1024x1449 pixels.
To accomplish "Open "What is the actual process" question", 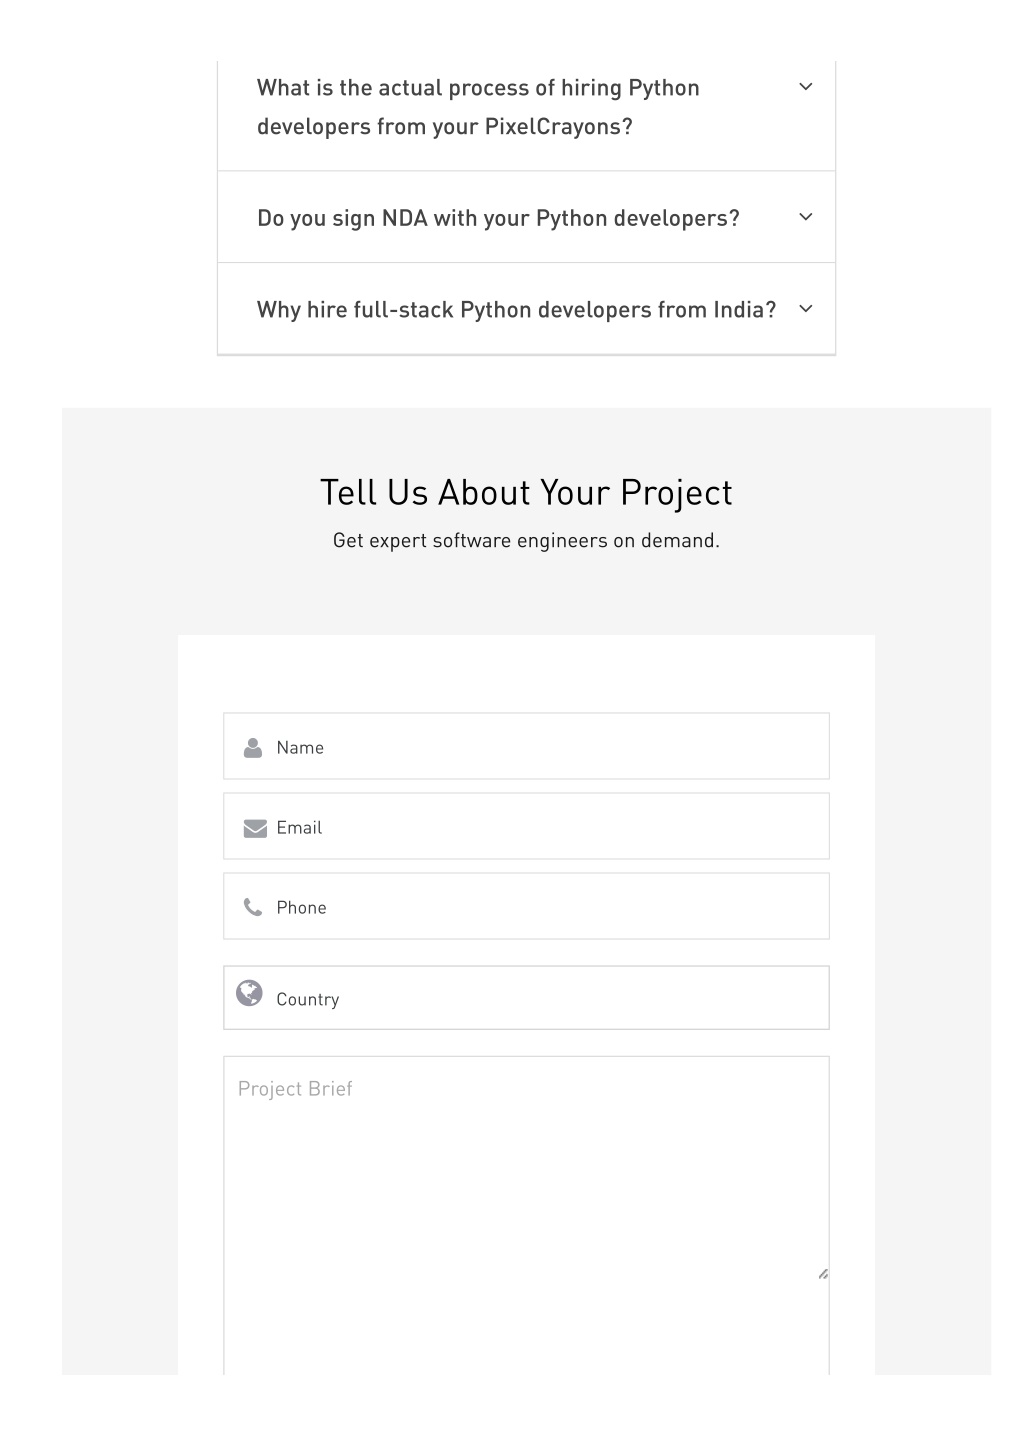I will (x=478, y=107).
